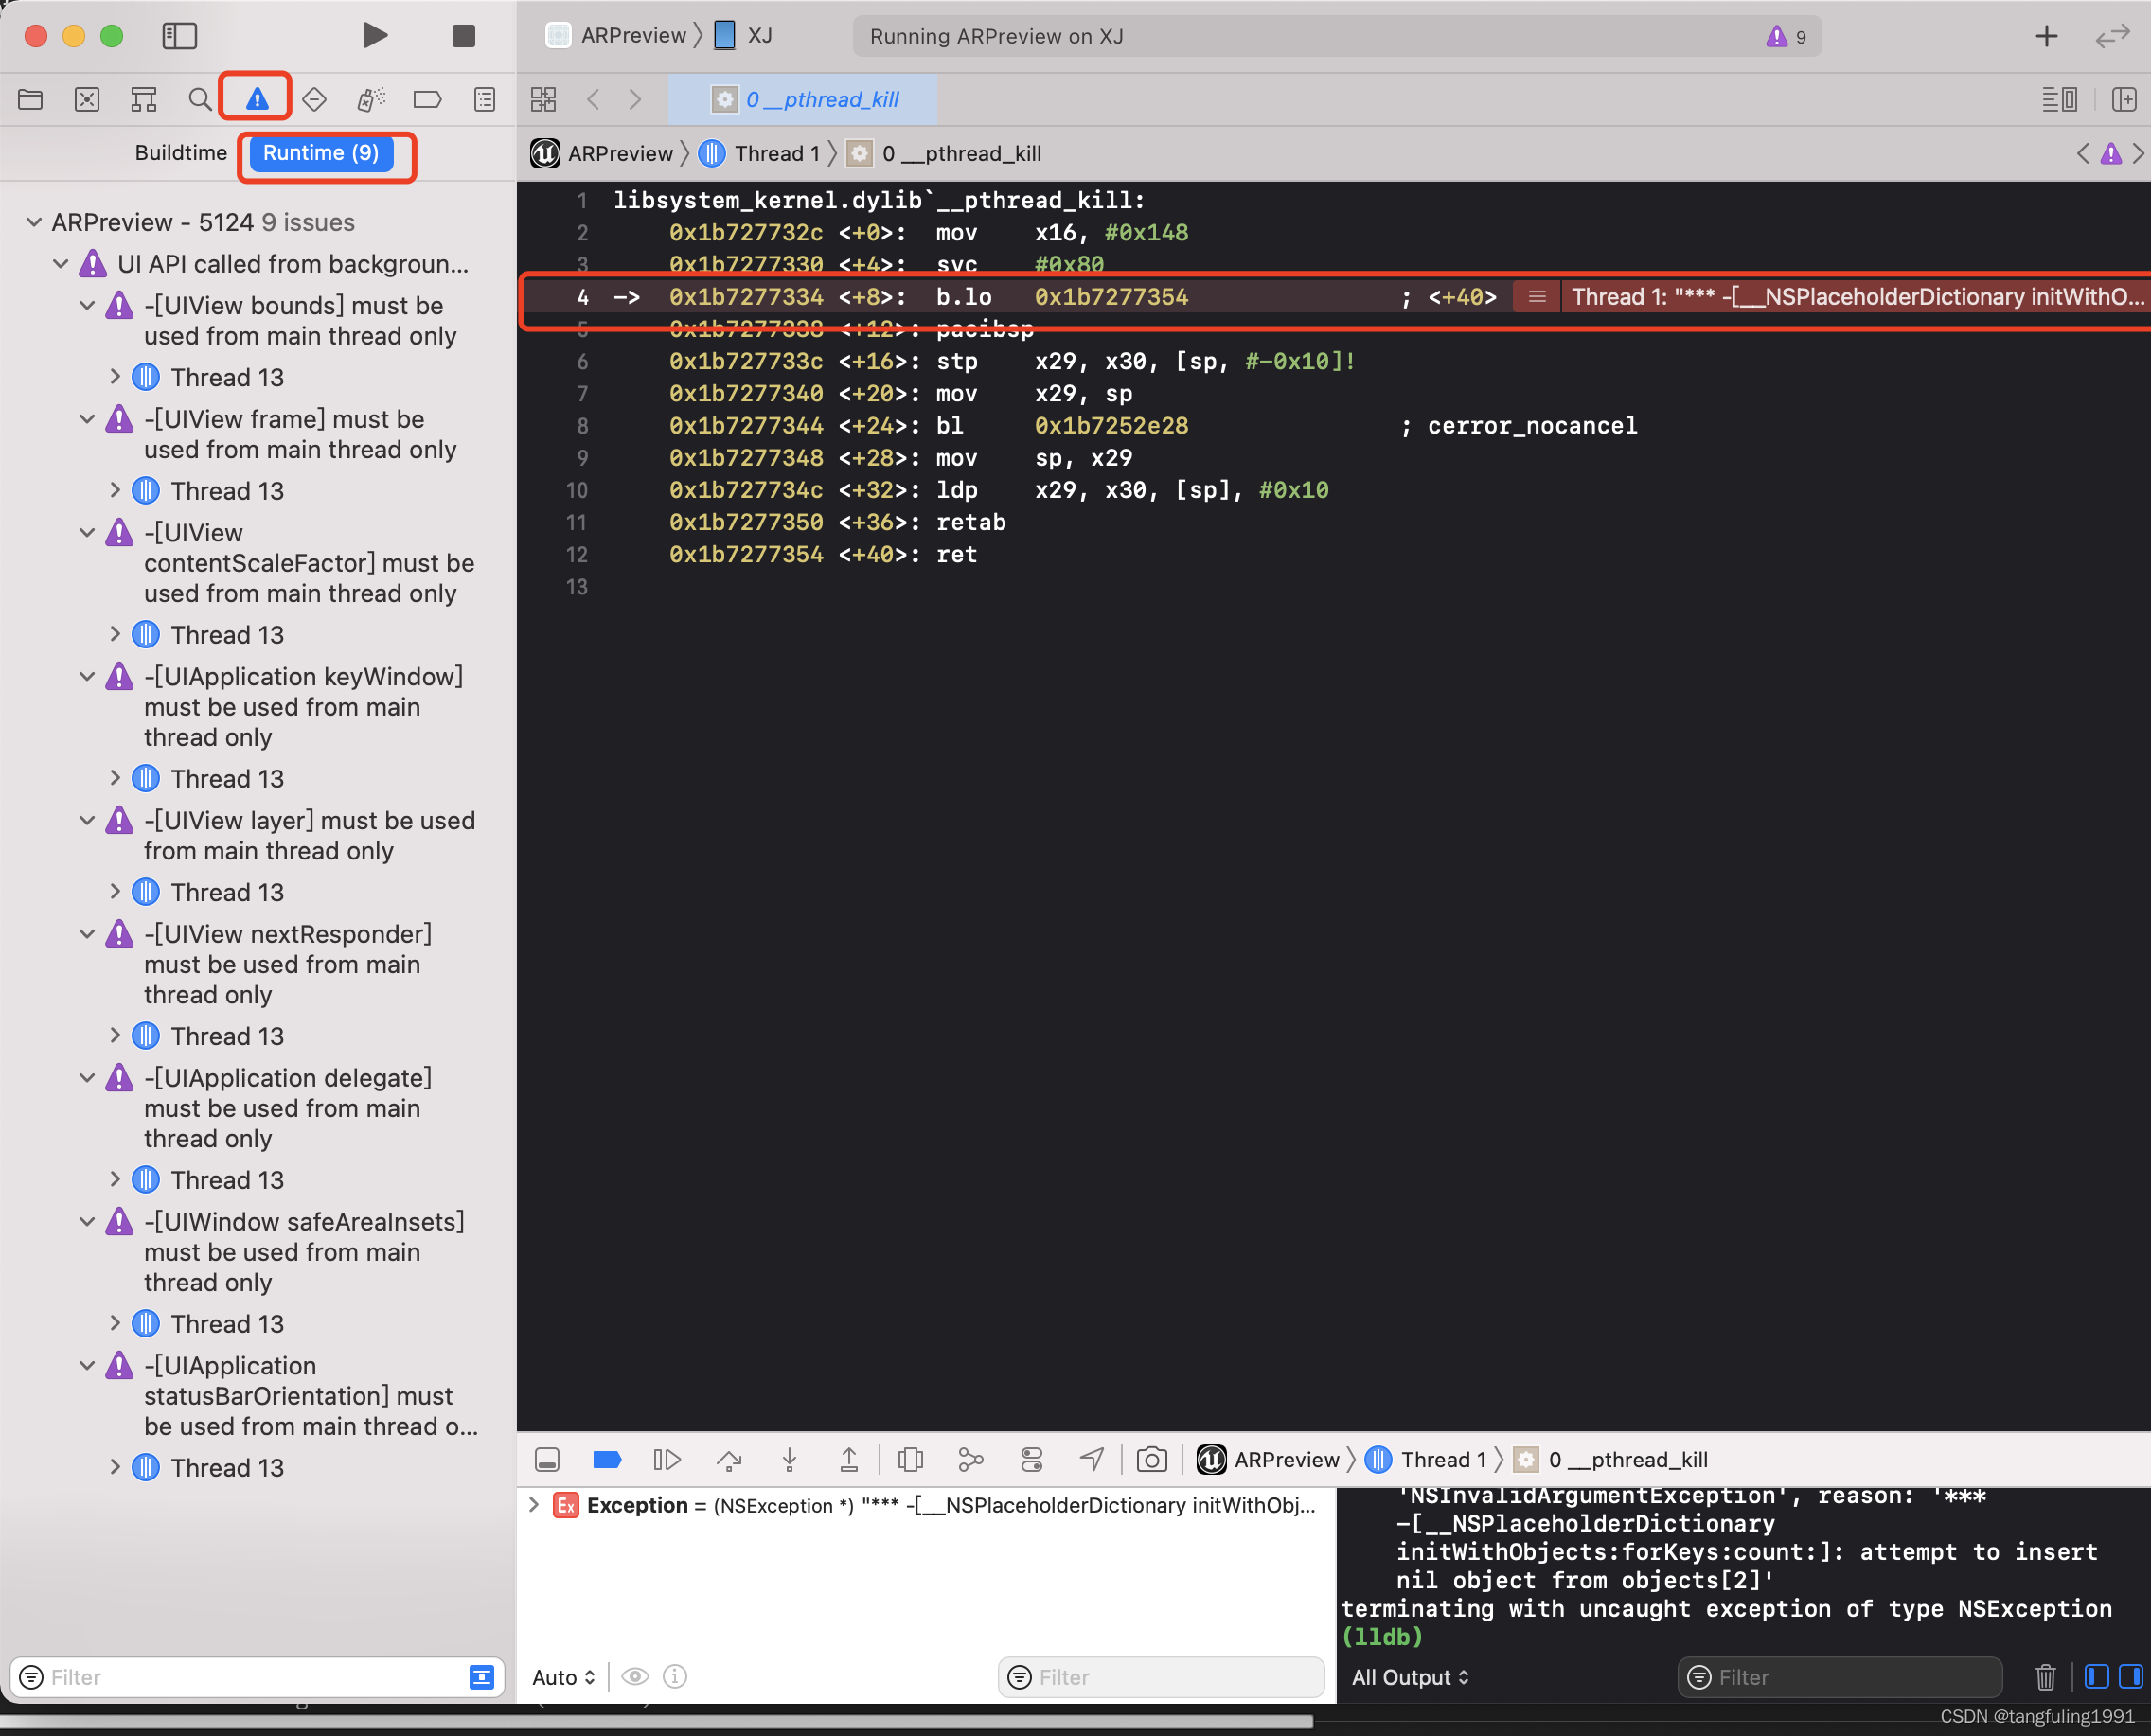Click ARPreview in the editor jump bar
The width and height of the screenshot is (2151, 1736).
coord(602,153)
